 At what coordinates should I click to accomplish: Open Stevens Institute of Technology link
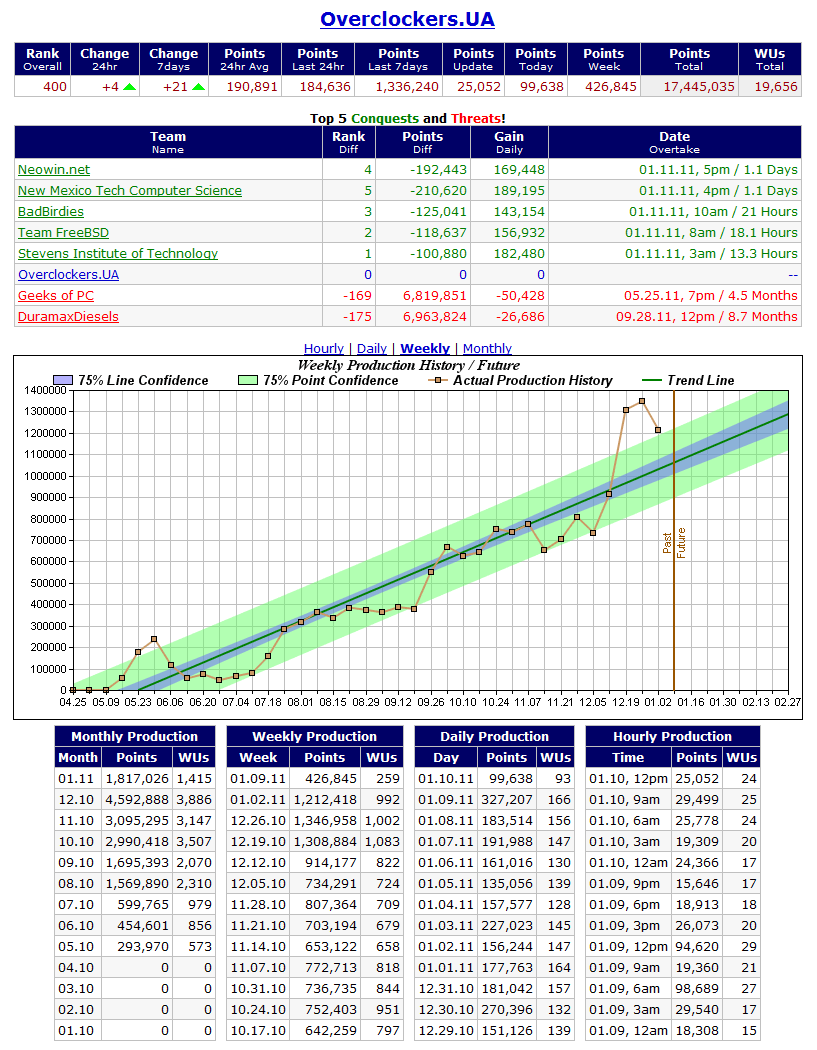coord(118,253)
